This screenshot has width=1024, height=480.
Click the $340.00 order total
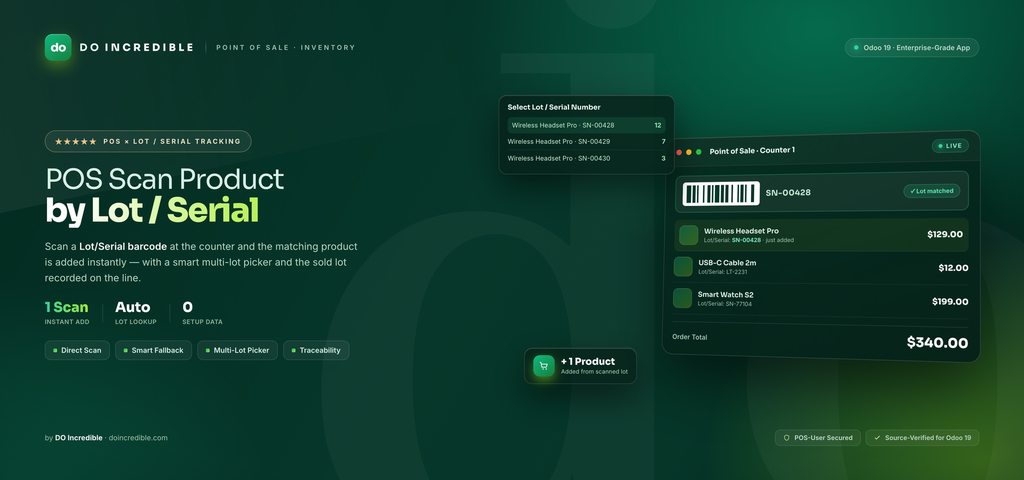tap(937, 342)
